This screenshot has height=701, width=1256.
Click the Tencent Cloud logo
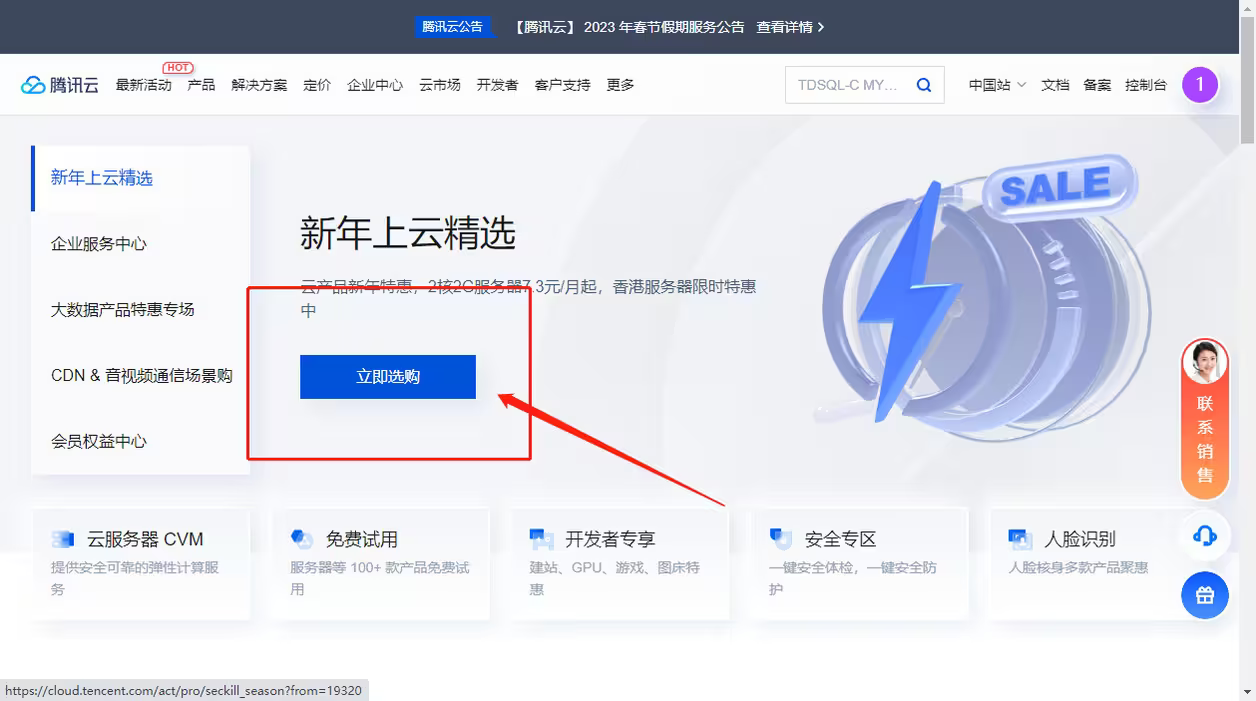pos(60,85)
